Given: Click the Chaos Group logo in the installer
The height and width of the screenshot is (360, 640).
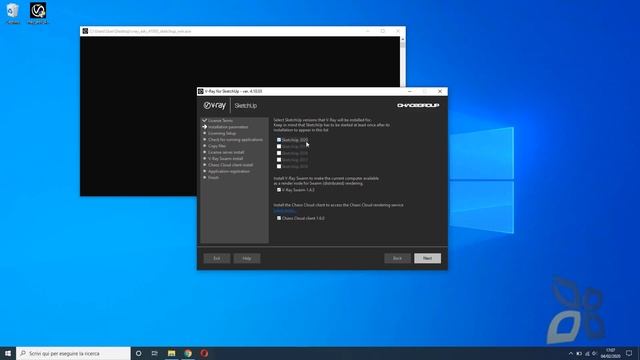Looking at the screenshot, I should point(418,106).
